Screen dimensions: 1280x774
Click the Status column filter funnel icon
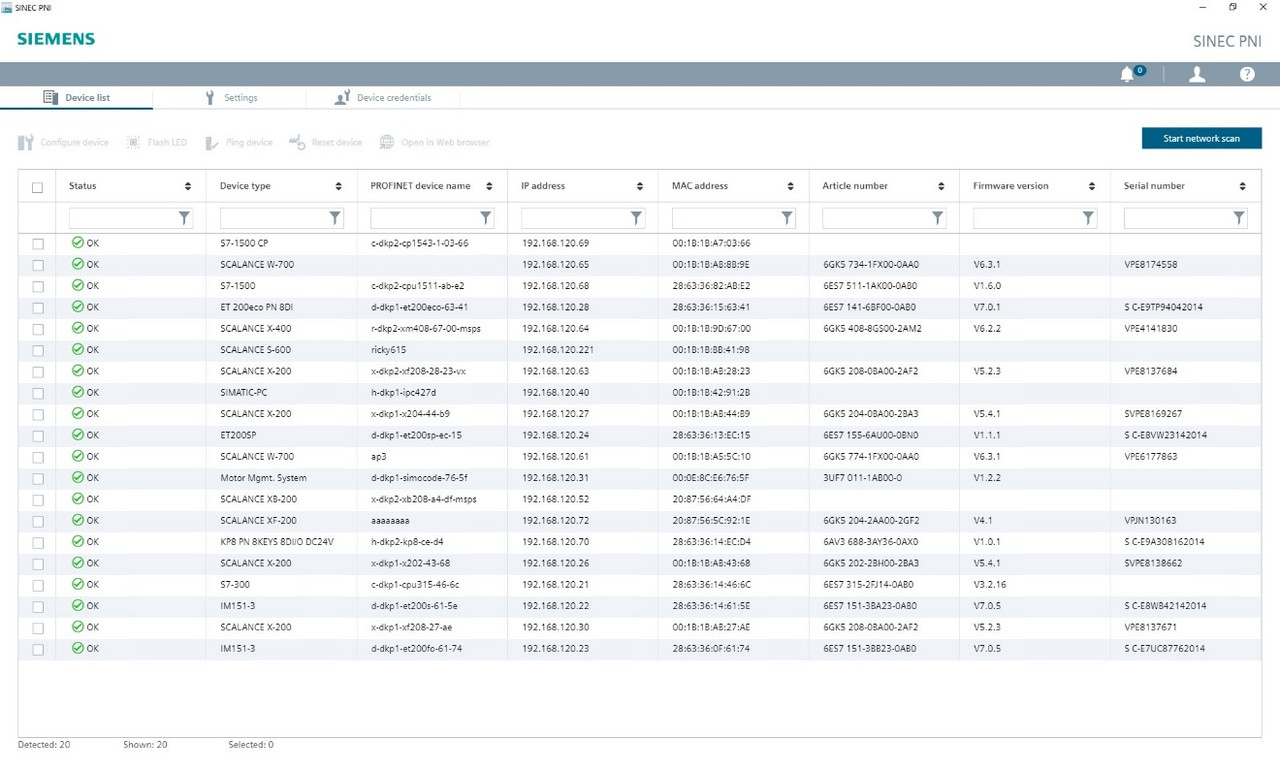point(184,218)
